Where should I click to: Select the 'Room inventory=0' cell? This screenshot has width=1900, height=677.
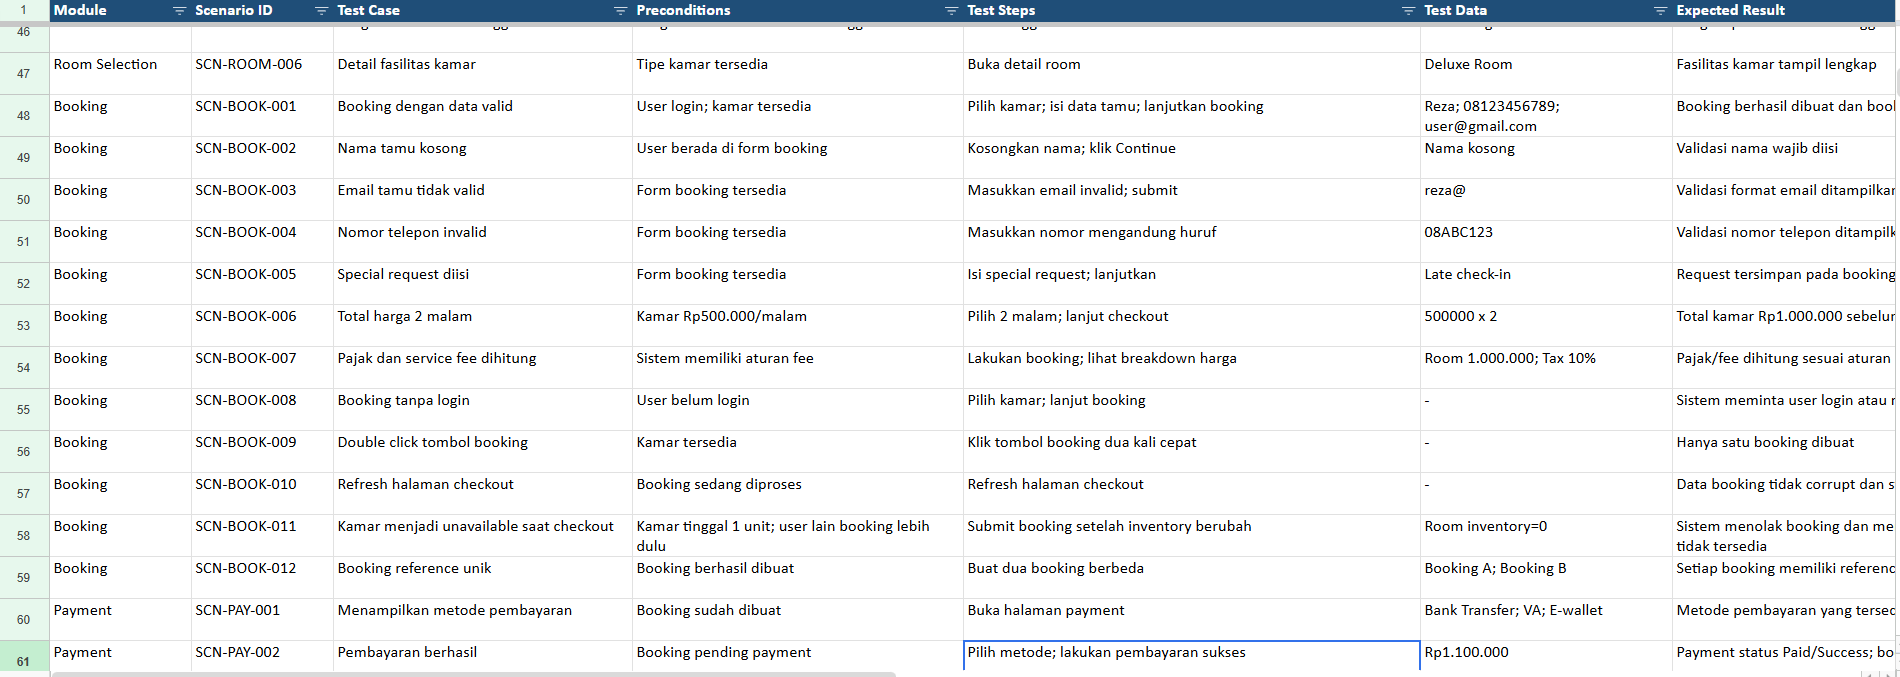(1546, 536)
